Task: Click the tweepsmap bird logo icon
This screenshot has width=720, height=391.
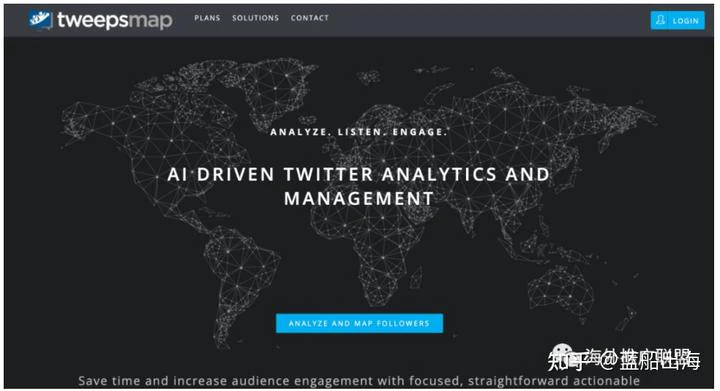Action: [40, 20]
